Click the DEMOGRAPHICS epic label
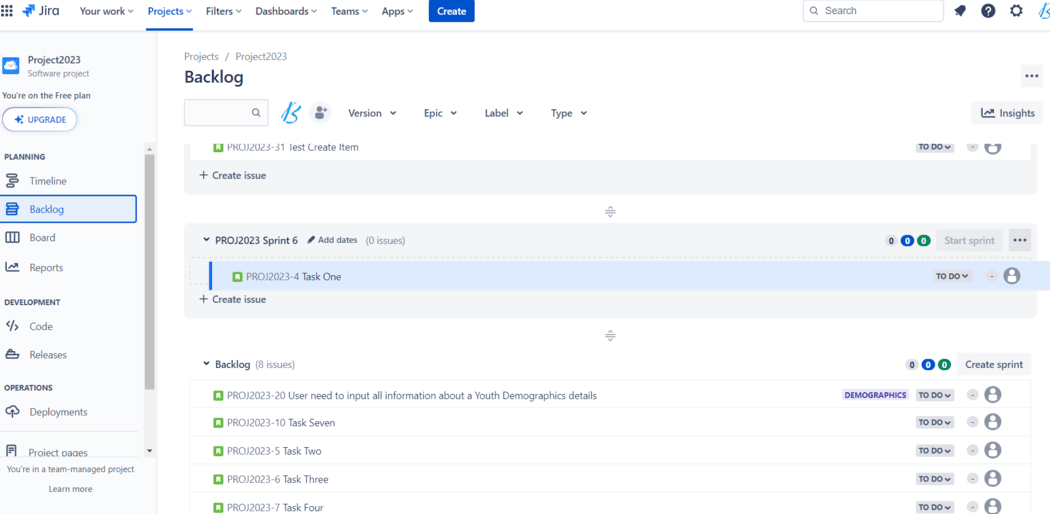1050x514 pixels. coord(875,395)
